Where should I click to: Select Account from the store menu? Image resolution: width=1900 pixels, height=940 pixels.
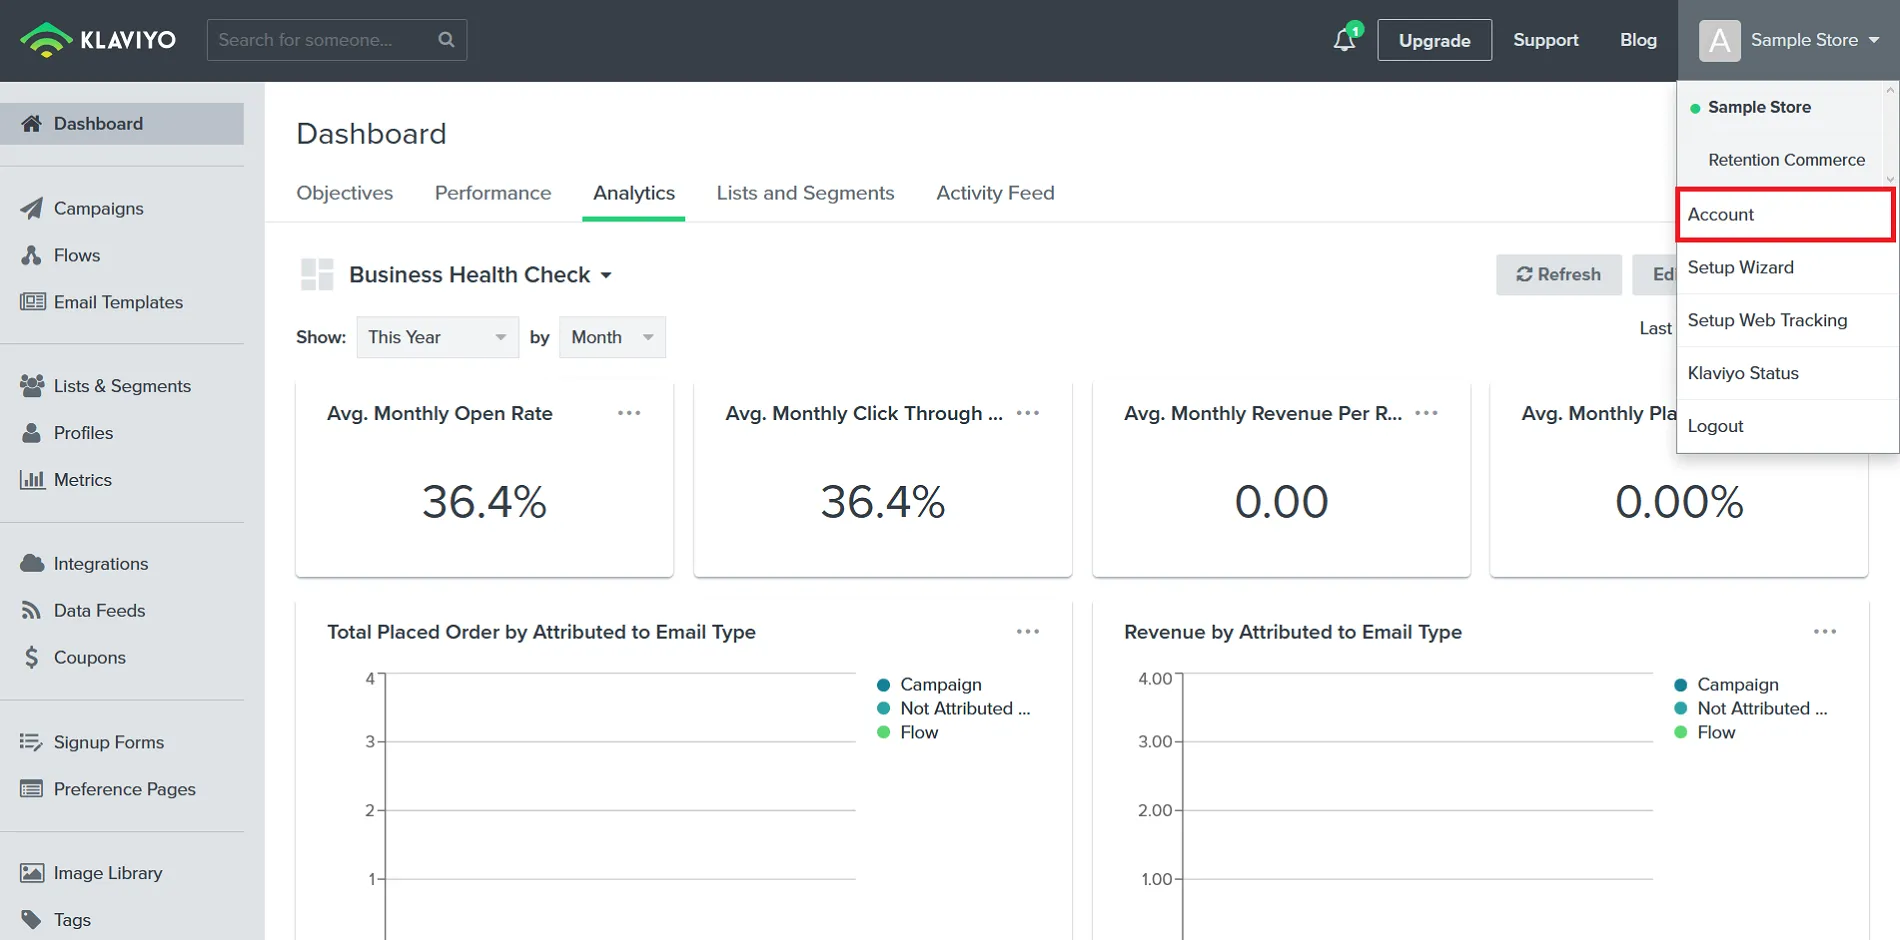pyautogui.click(x=1719, y=214)
